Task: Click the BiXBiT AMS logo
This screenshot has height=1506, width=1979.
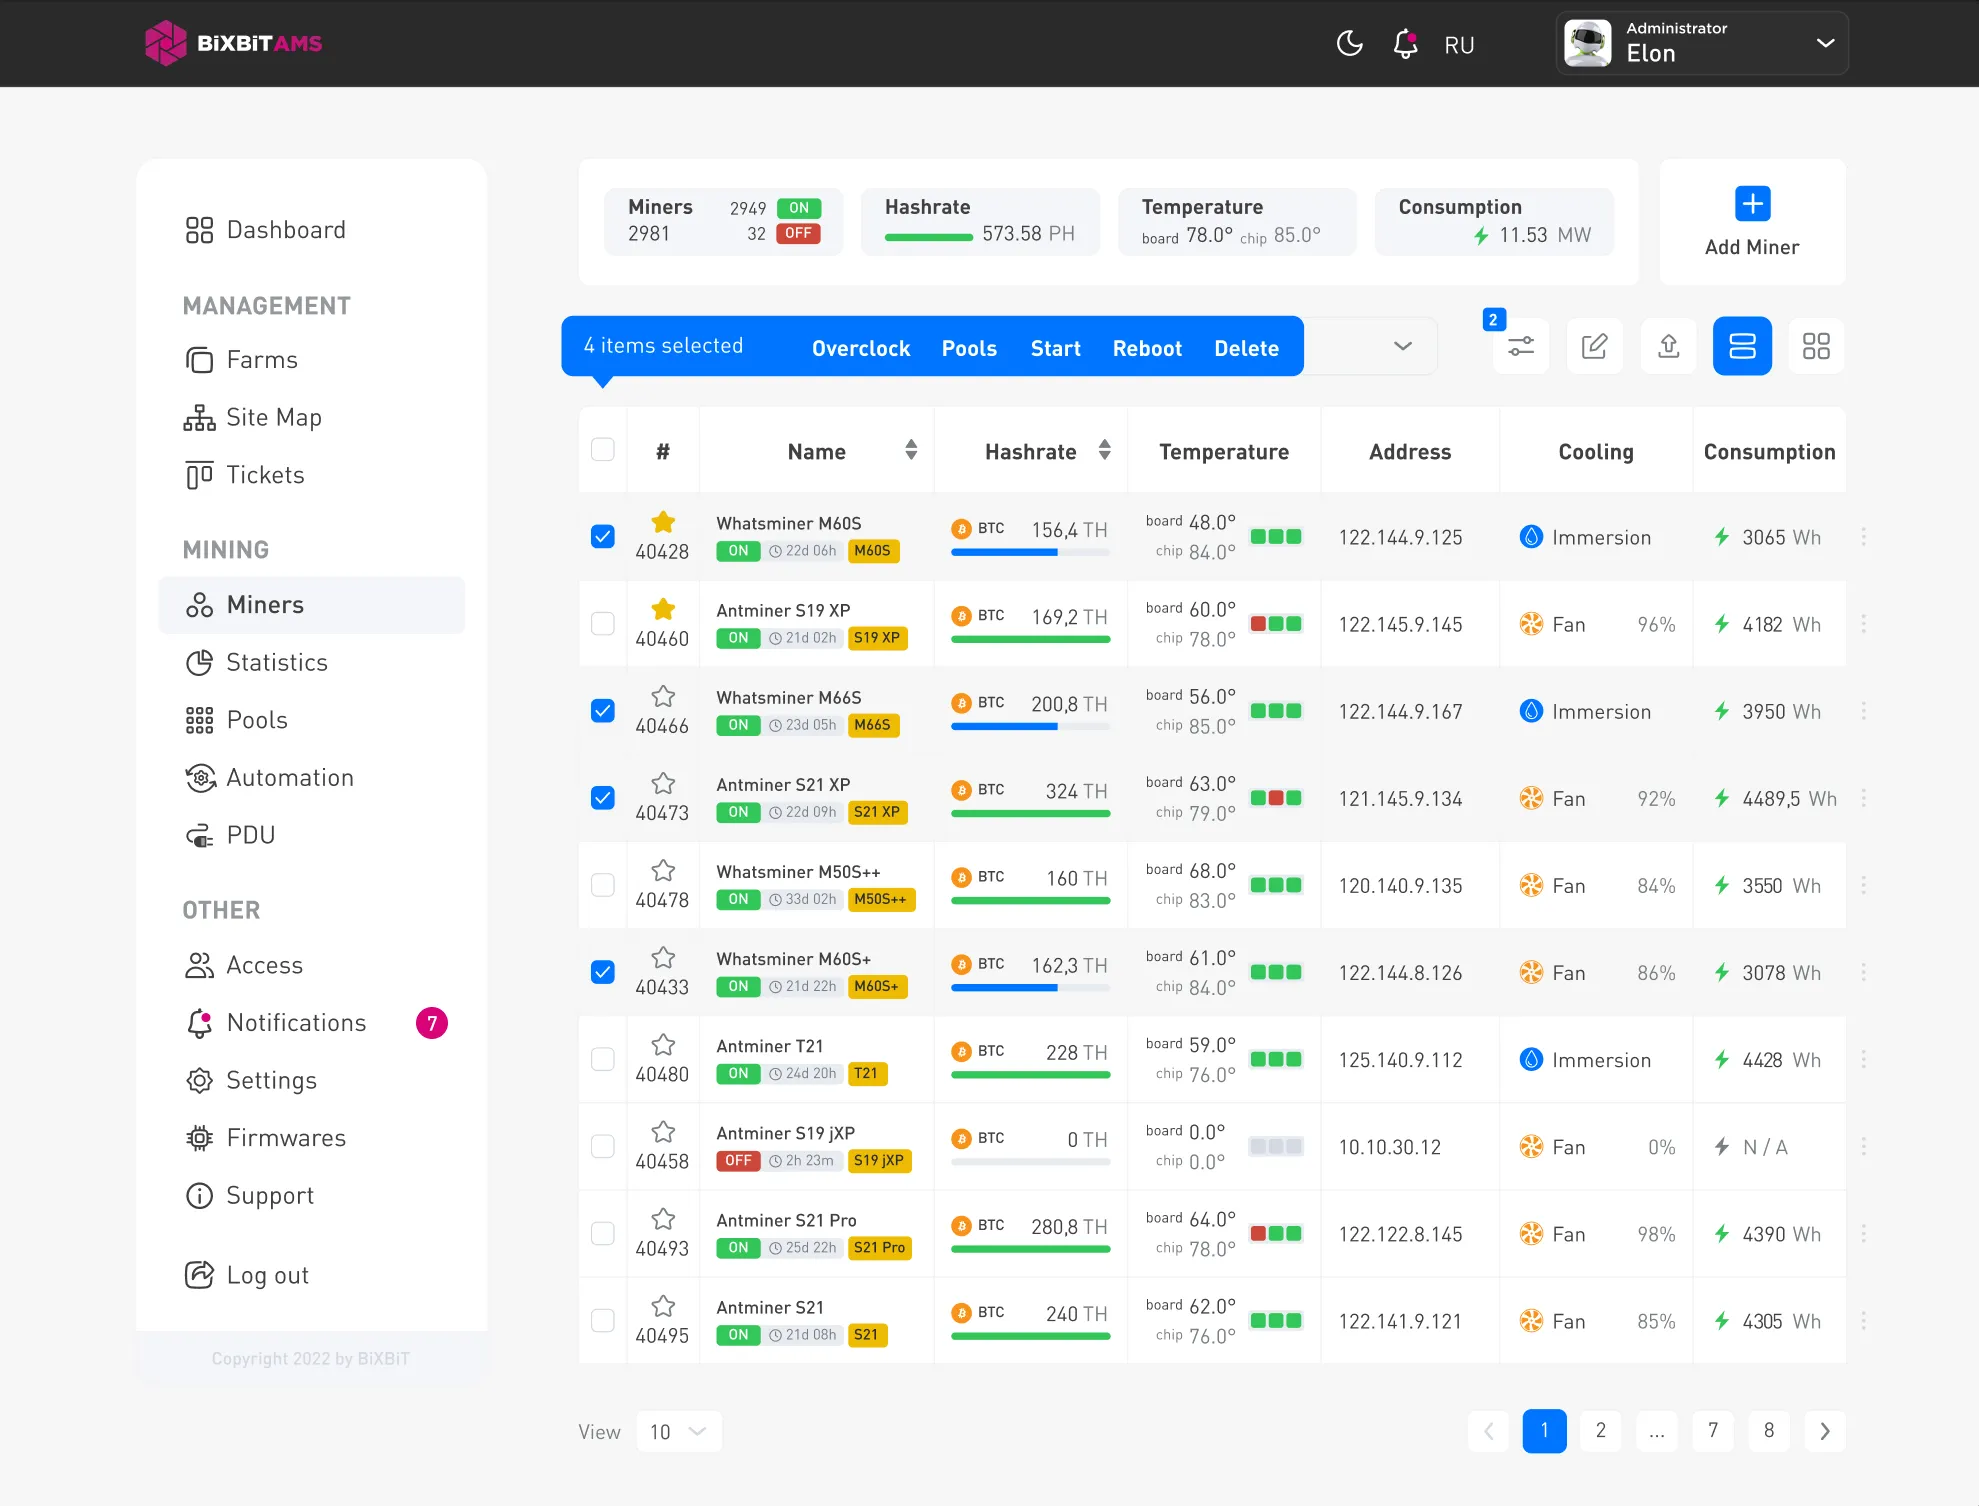Action: 233,43
